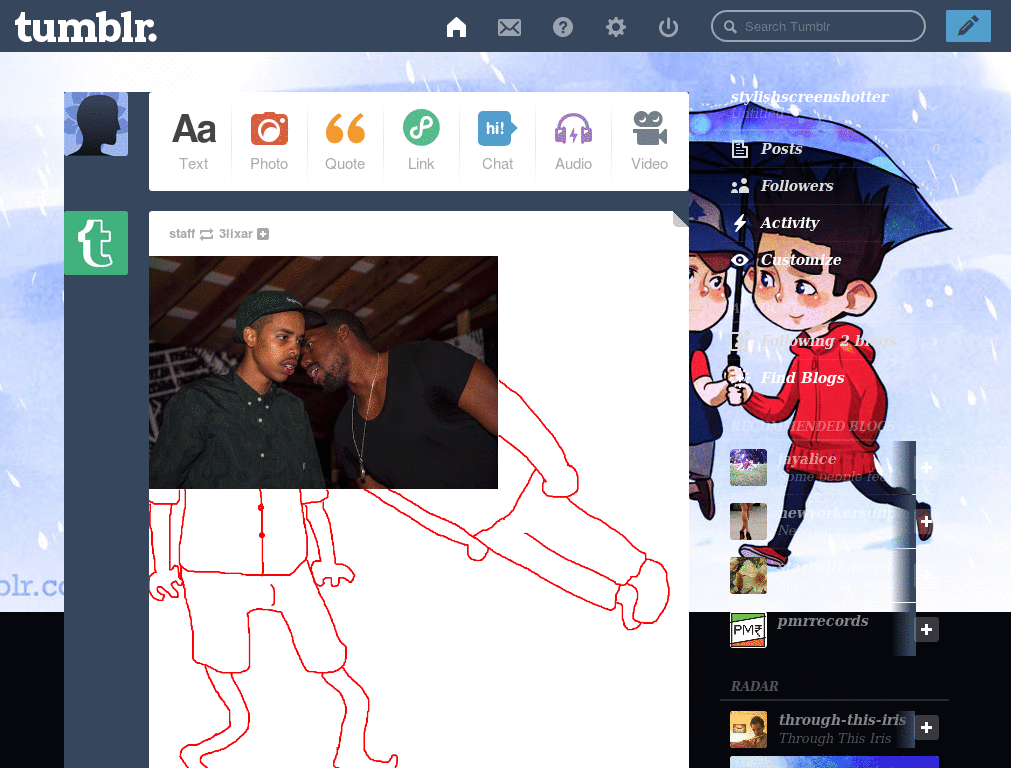
Task: Create a new Quote post
Action: click(x=345, y=141)
